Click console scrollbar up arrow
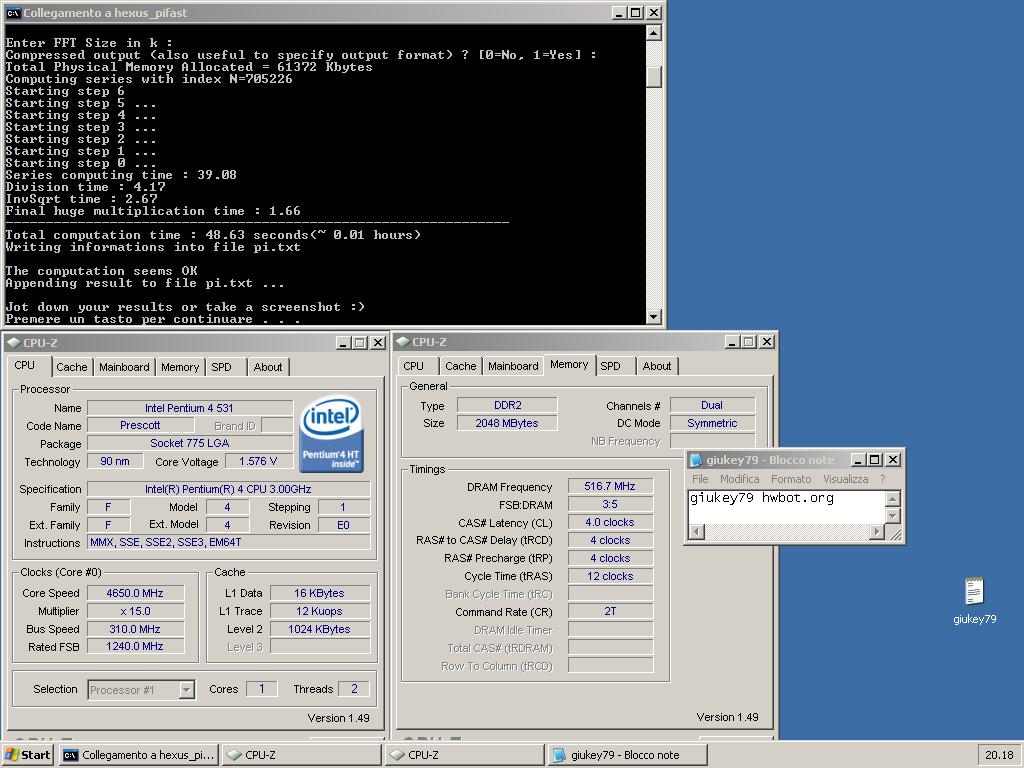Image resolution: width=1024 pixels, height=768 pixels. [x=654, y=33]
